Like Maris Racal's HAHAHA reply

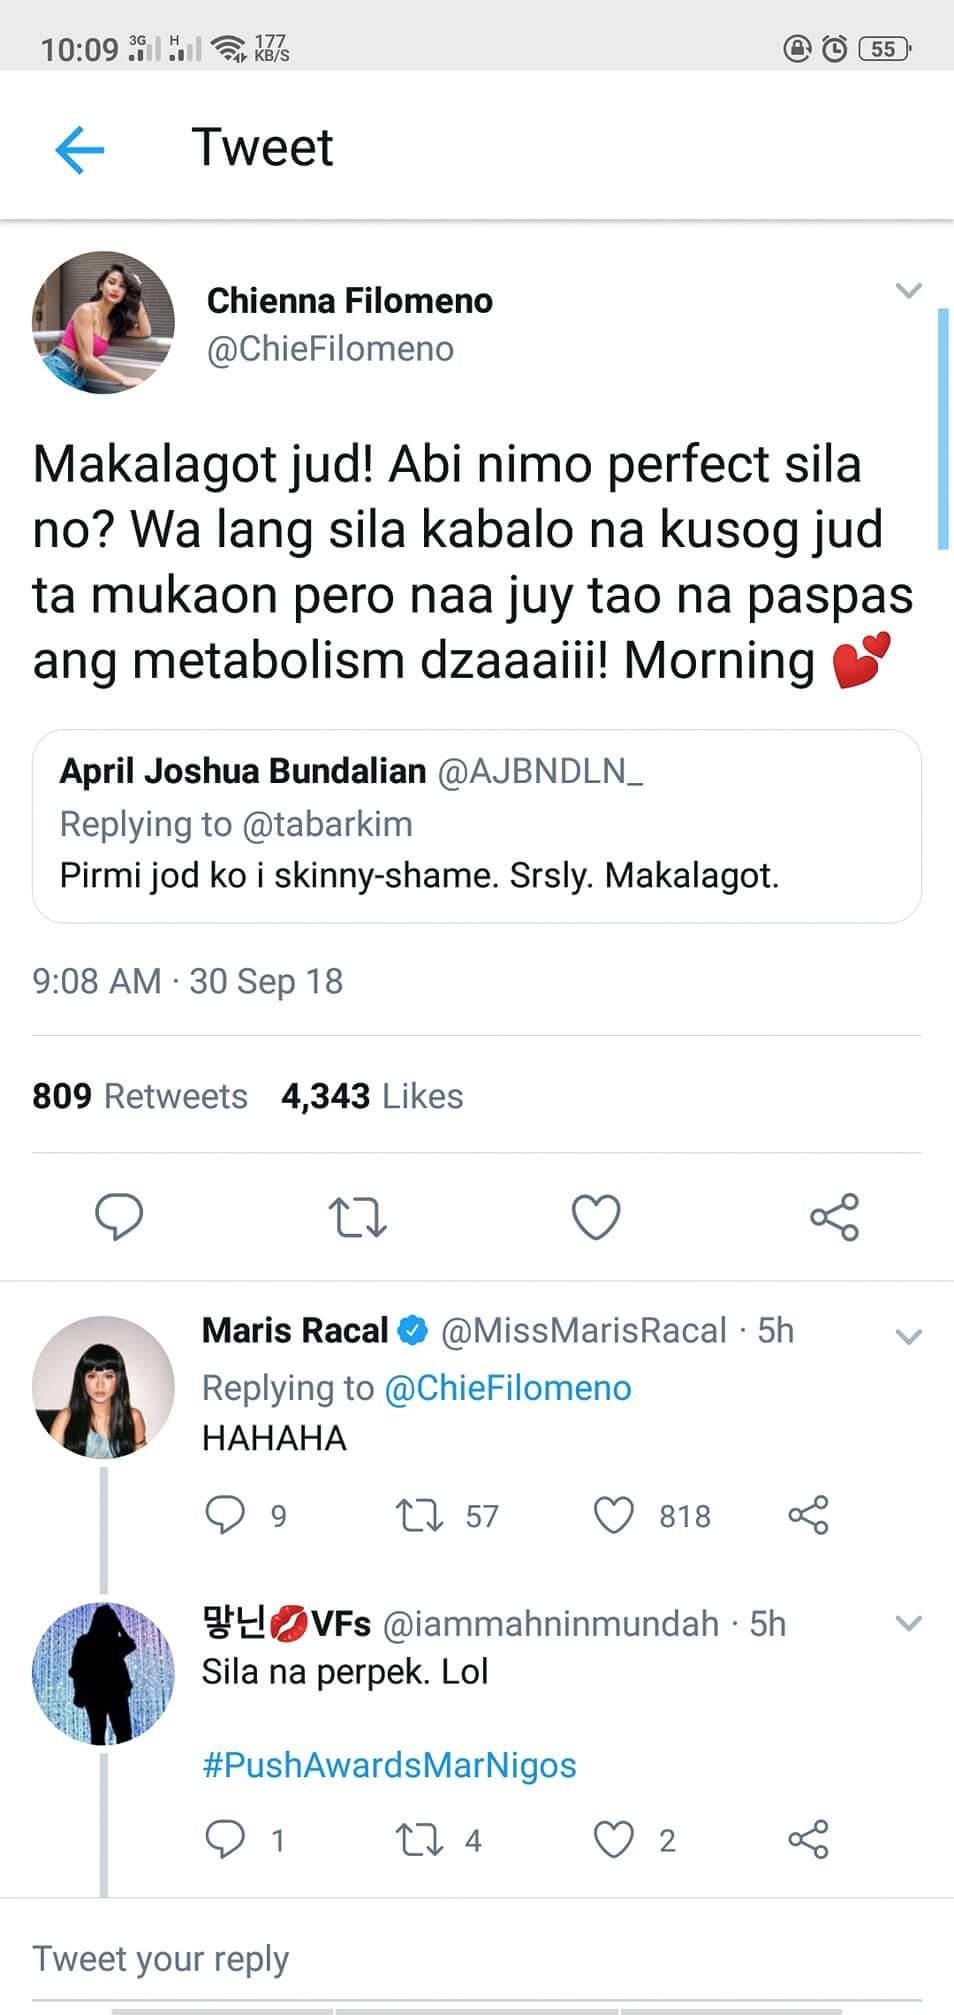(x=614, y=1515)
